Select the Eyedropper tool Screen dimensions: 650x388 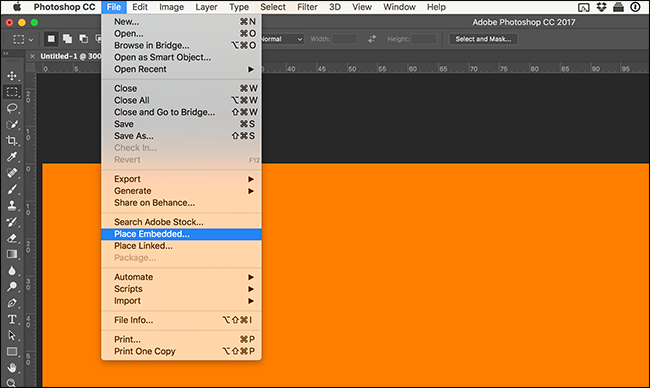click(12, 157)
